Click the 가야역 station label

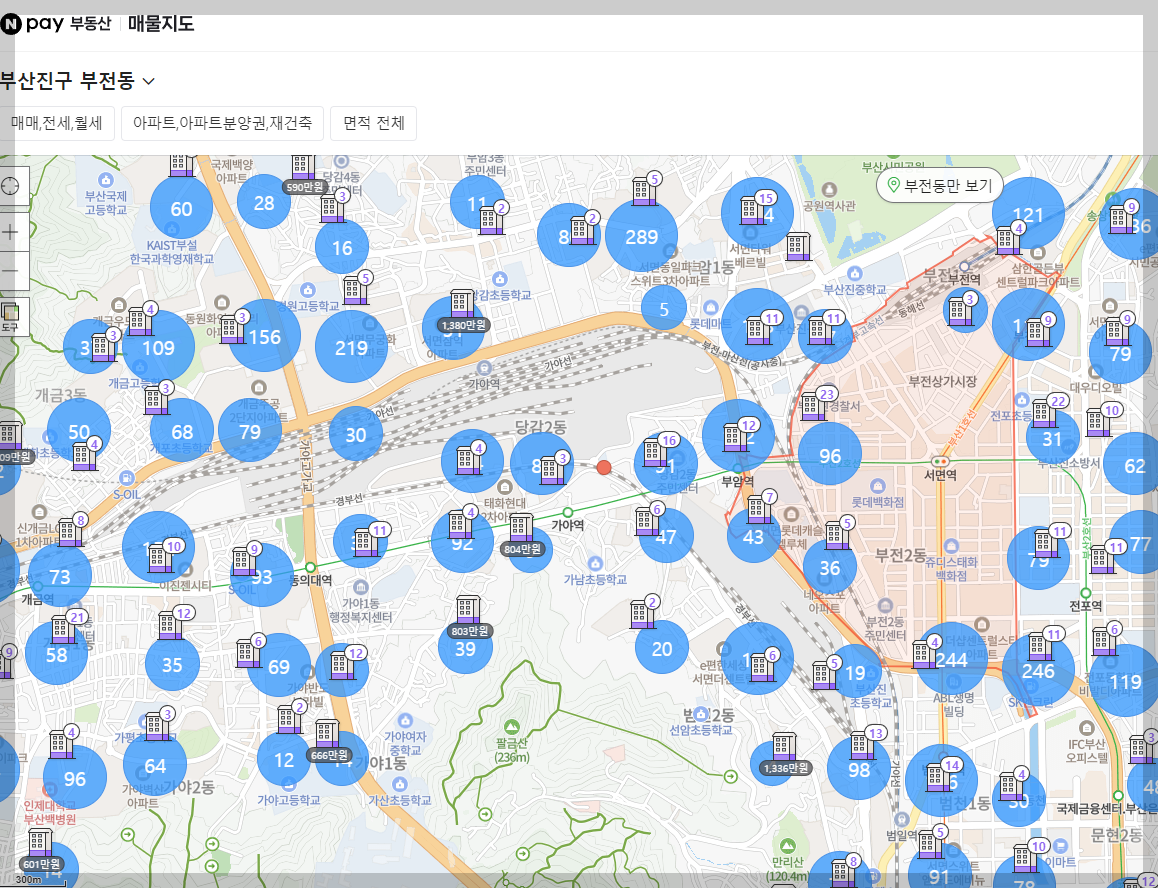[568, 525]
